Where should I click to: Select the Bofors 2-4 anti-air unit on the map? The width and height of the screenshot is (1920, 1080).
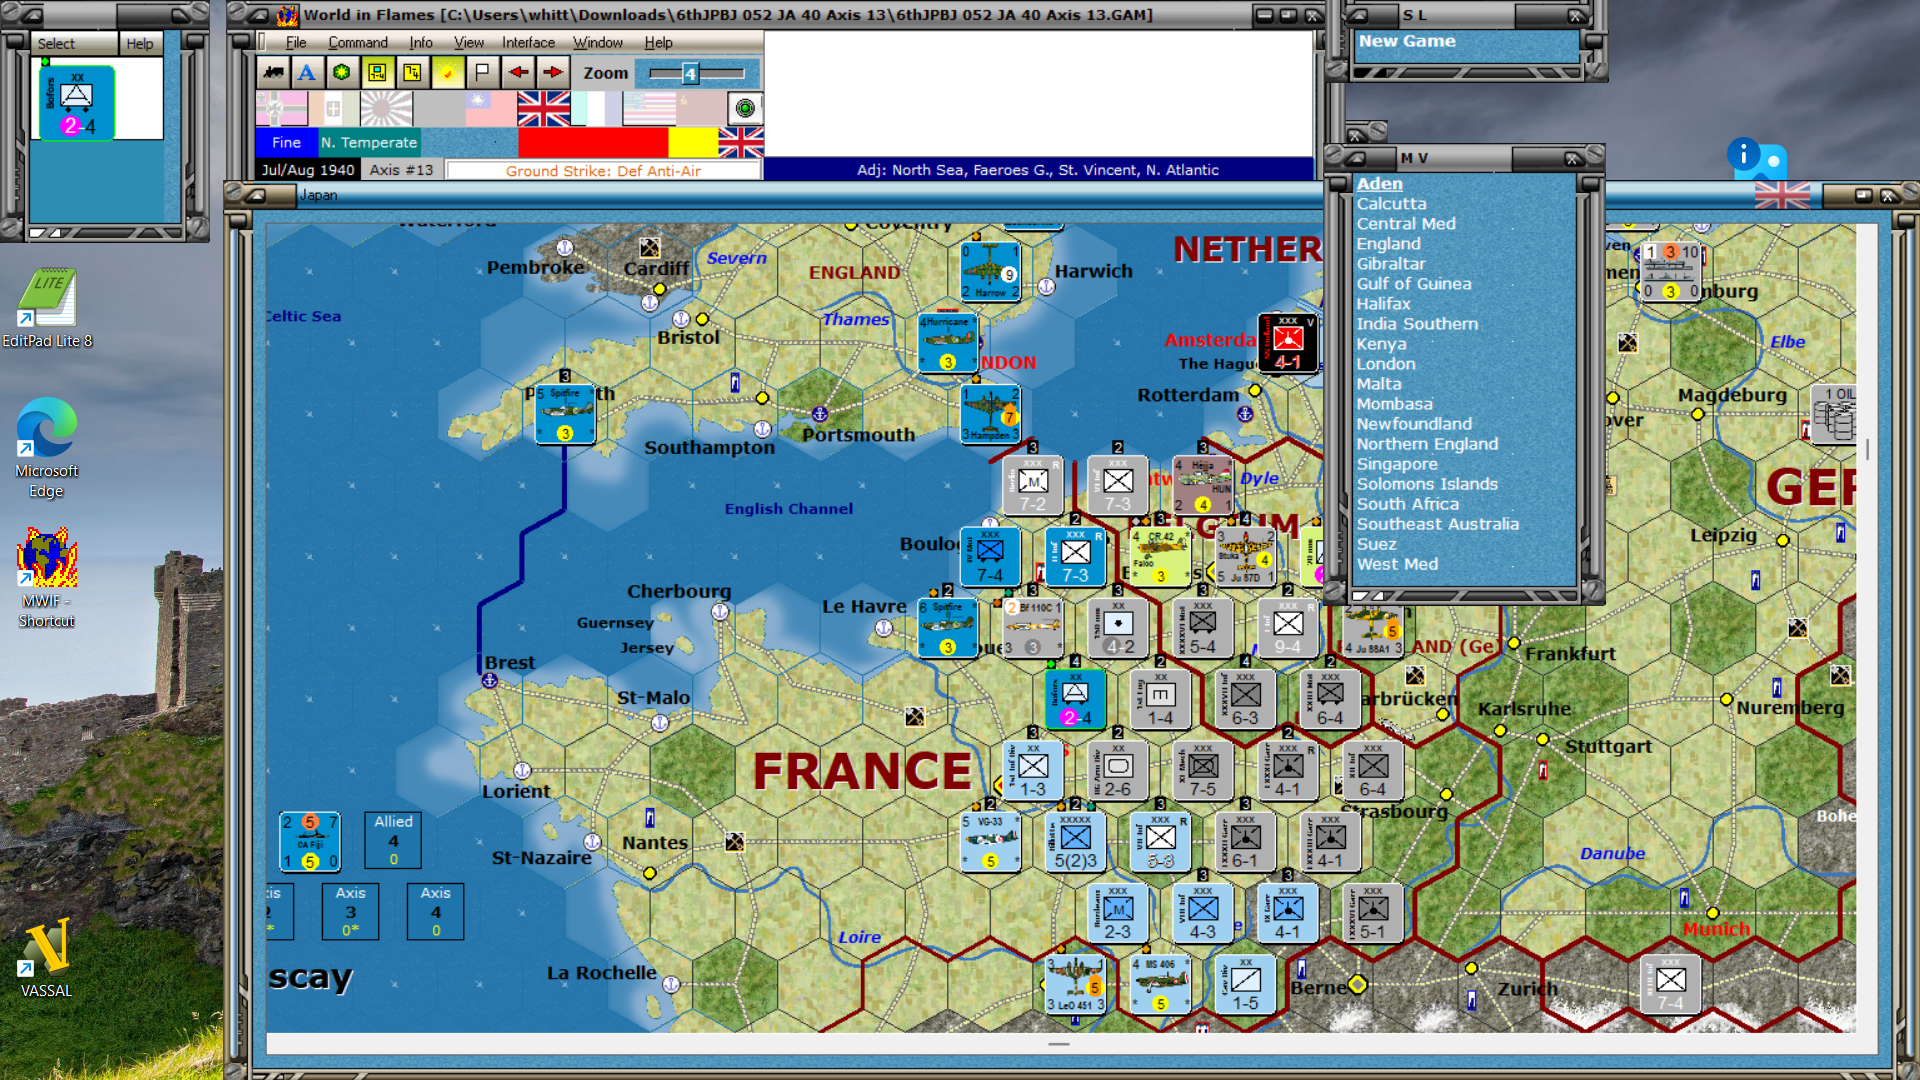coord(1075,699)
